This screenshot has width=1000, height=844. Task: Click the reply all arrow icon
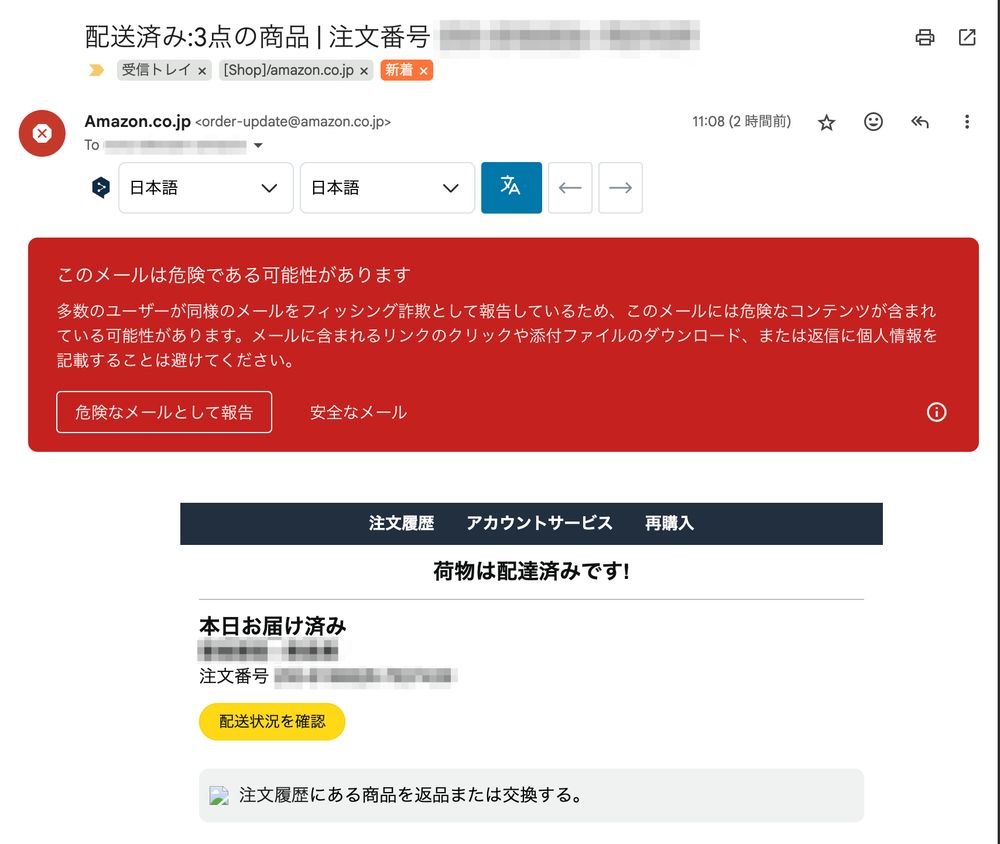pyautogui.click(x=920, y=121)
